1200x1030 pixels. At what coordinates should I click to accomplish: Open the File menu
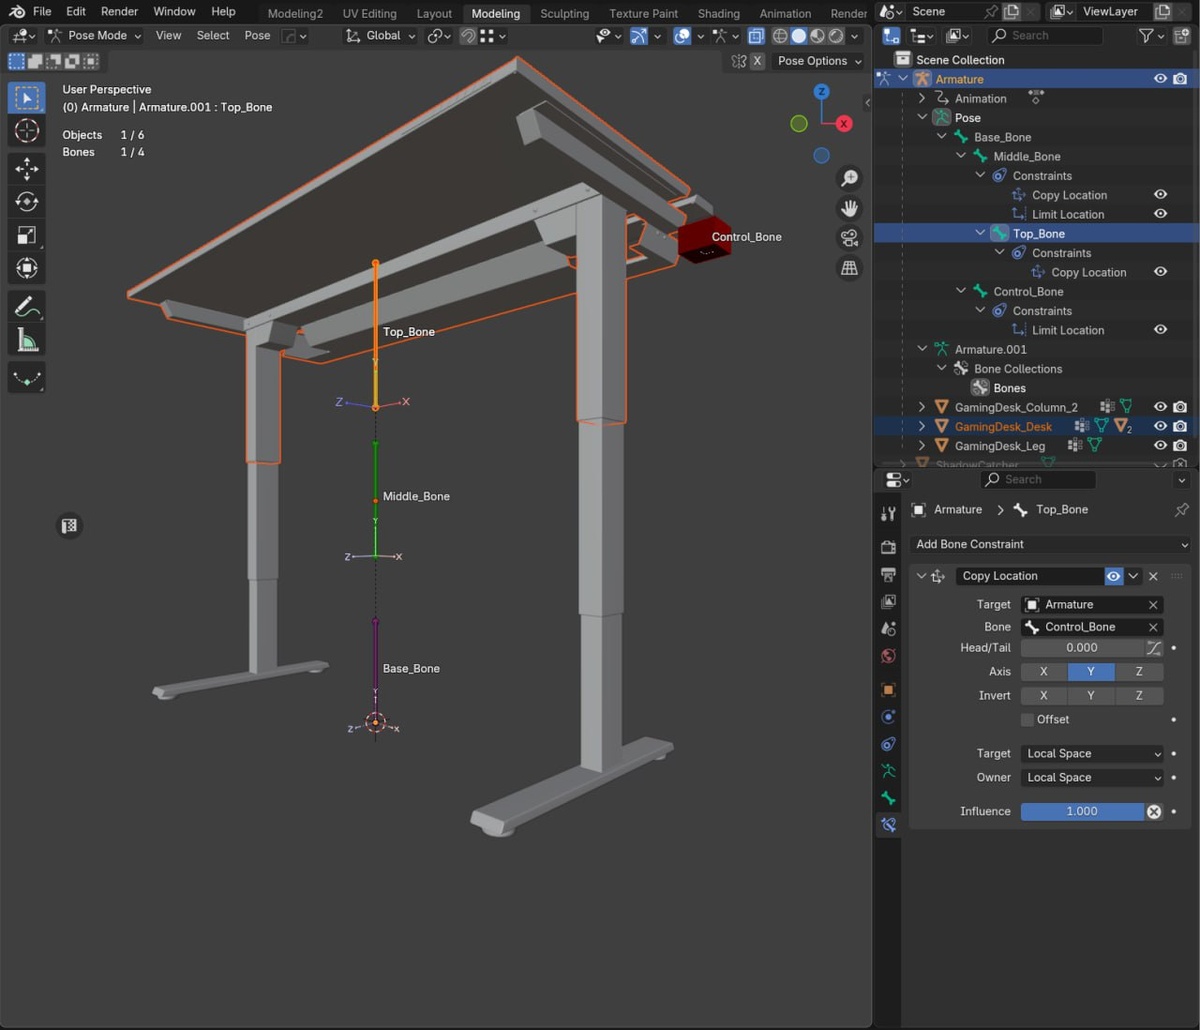[x=42, y=12]
